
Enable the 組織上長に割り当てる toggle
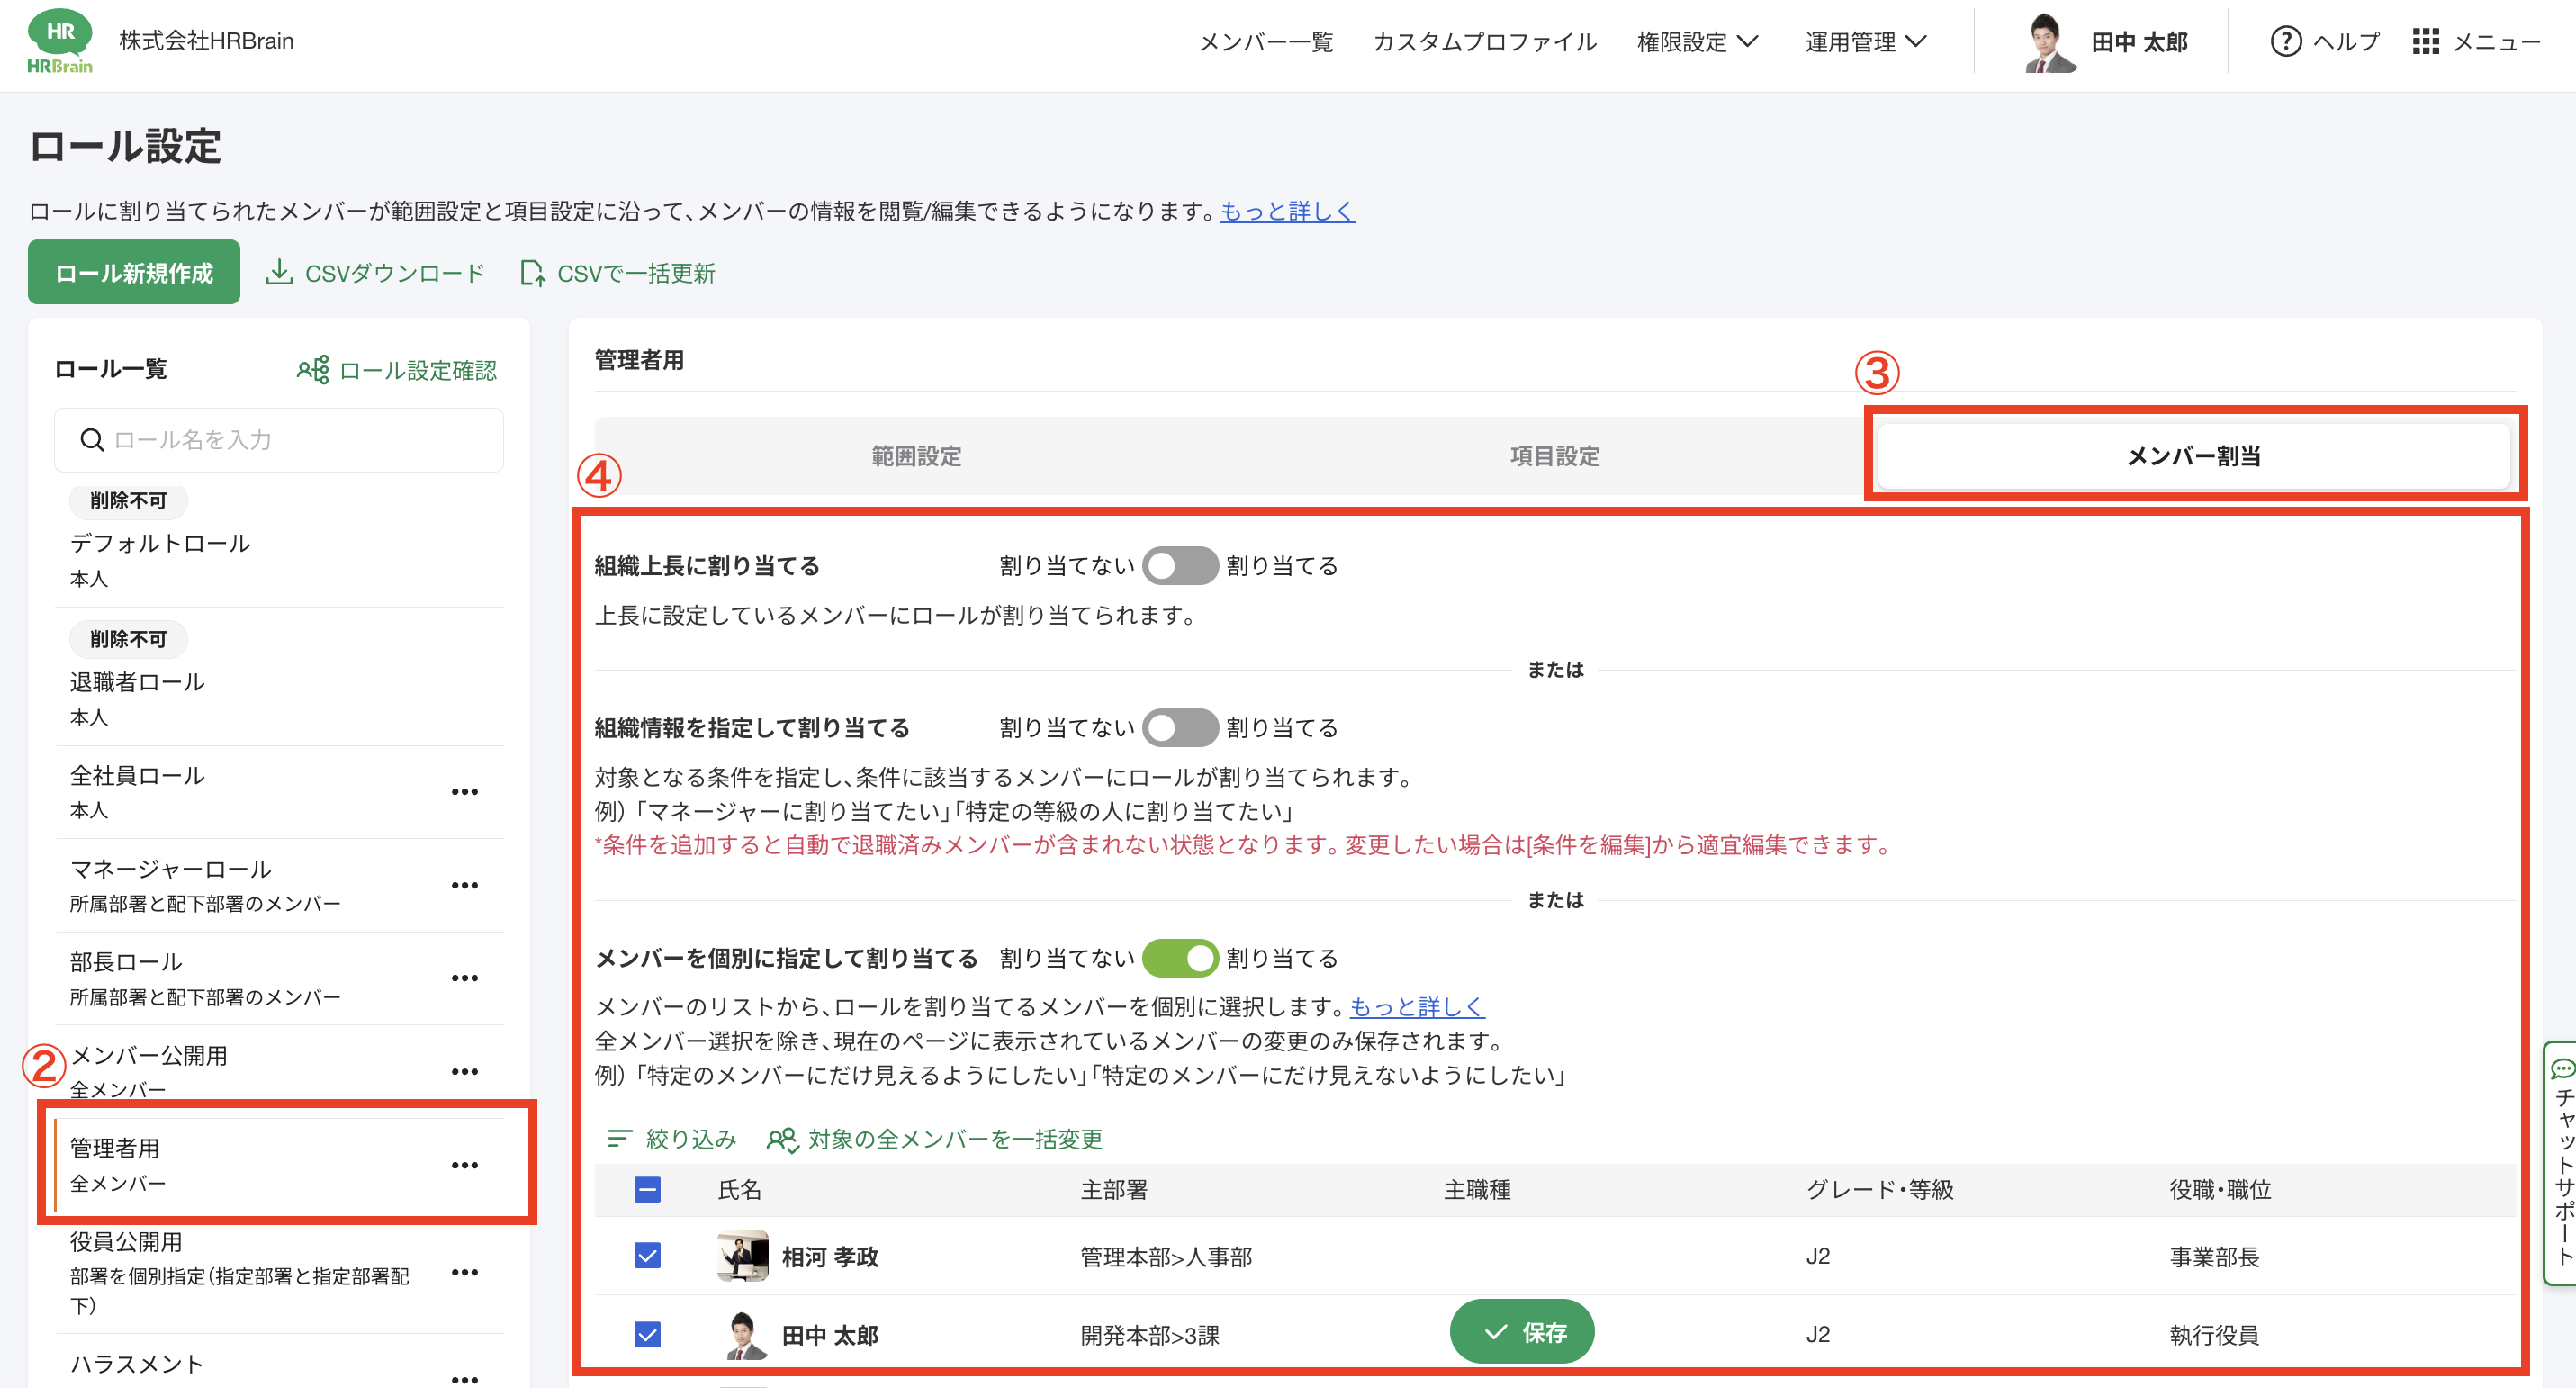[1180, 566]
